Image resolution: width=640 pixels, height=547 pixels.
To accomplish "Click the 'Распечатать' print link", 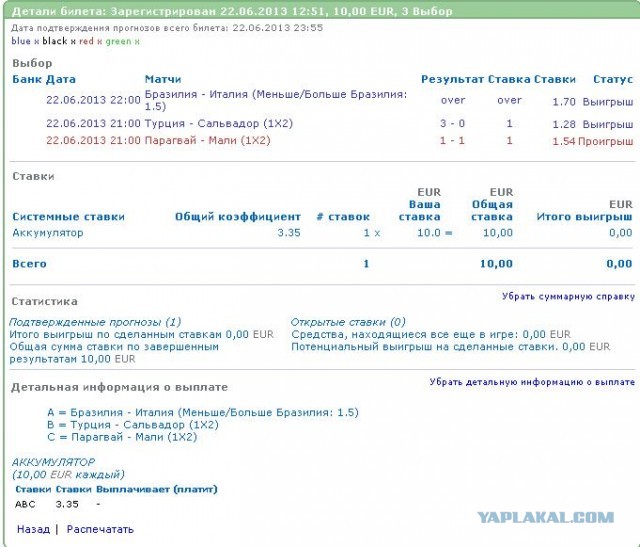I will [x=100, y=529].
